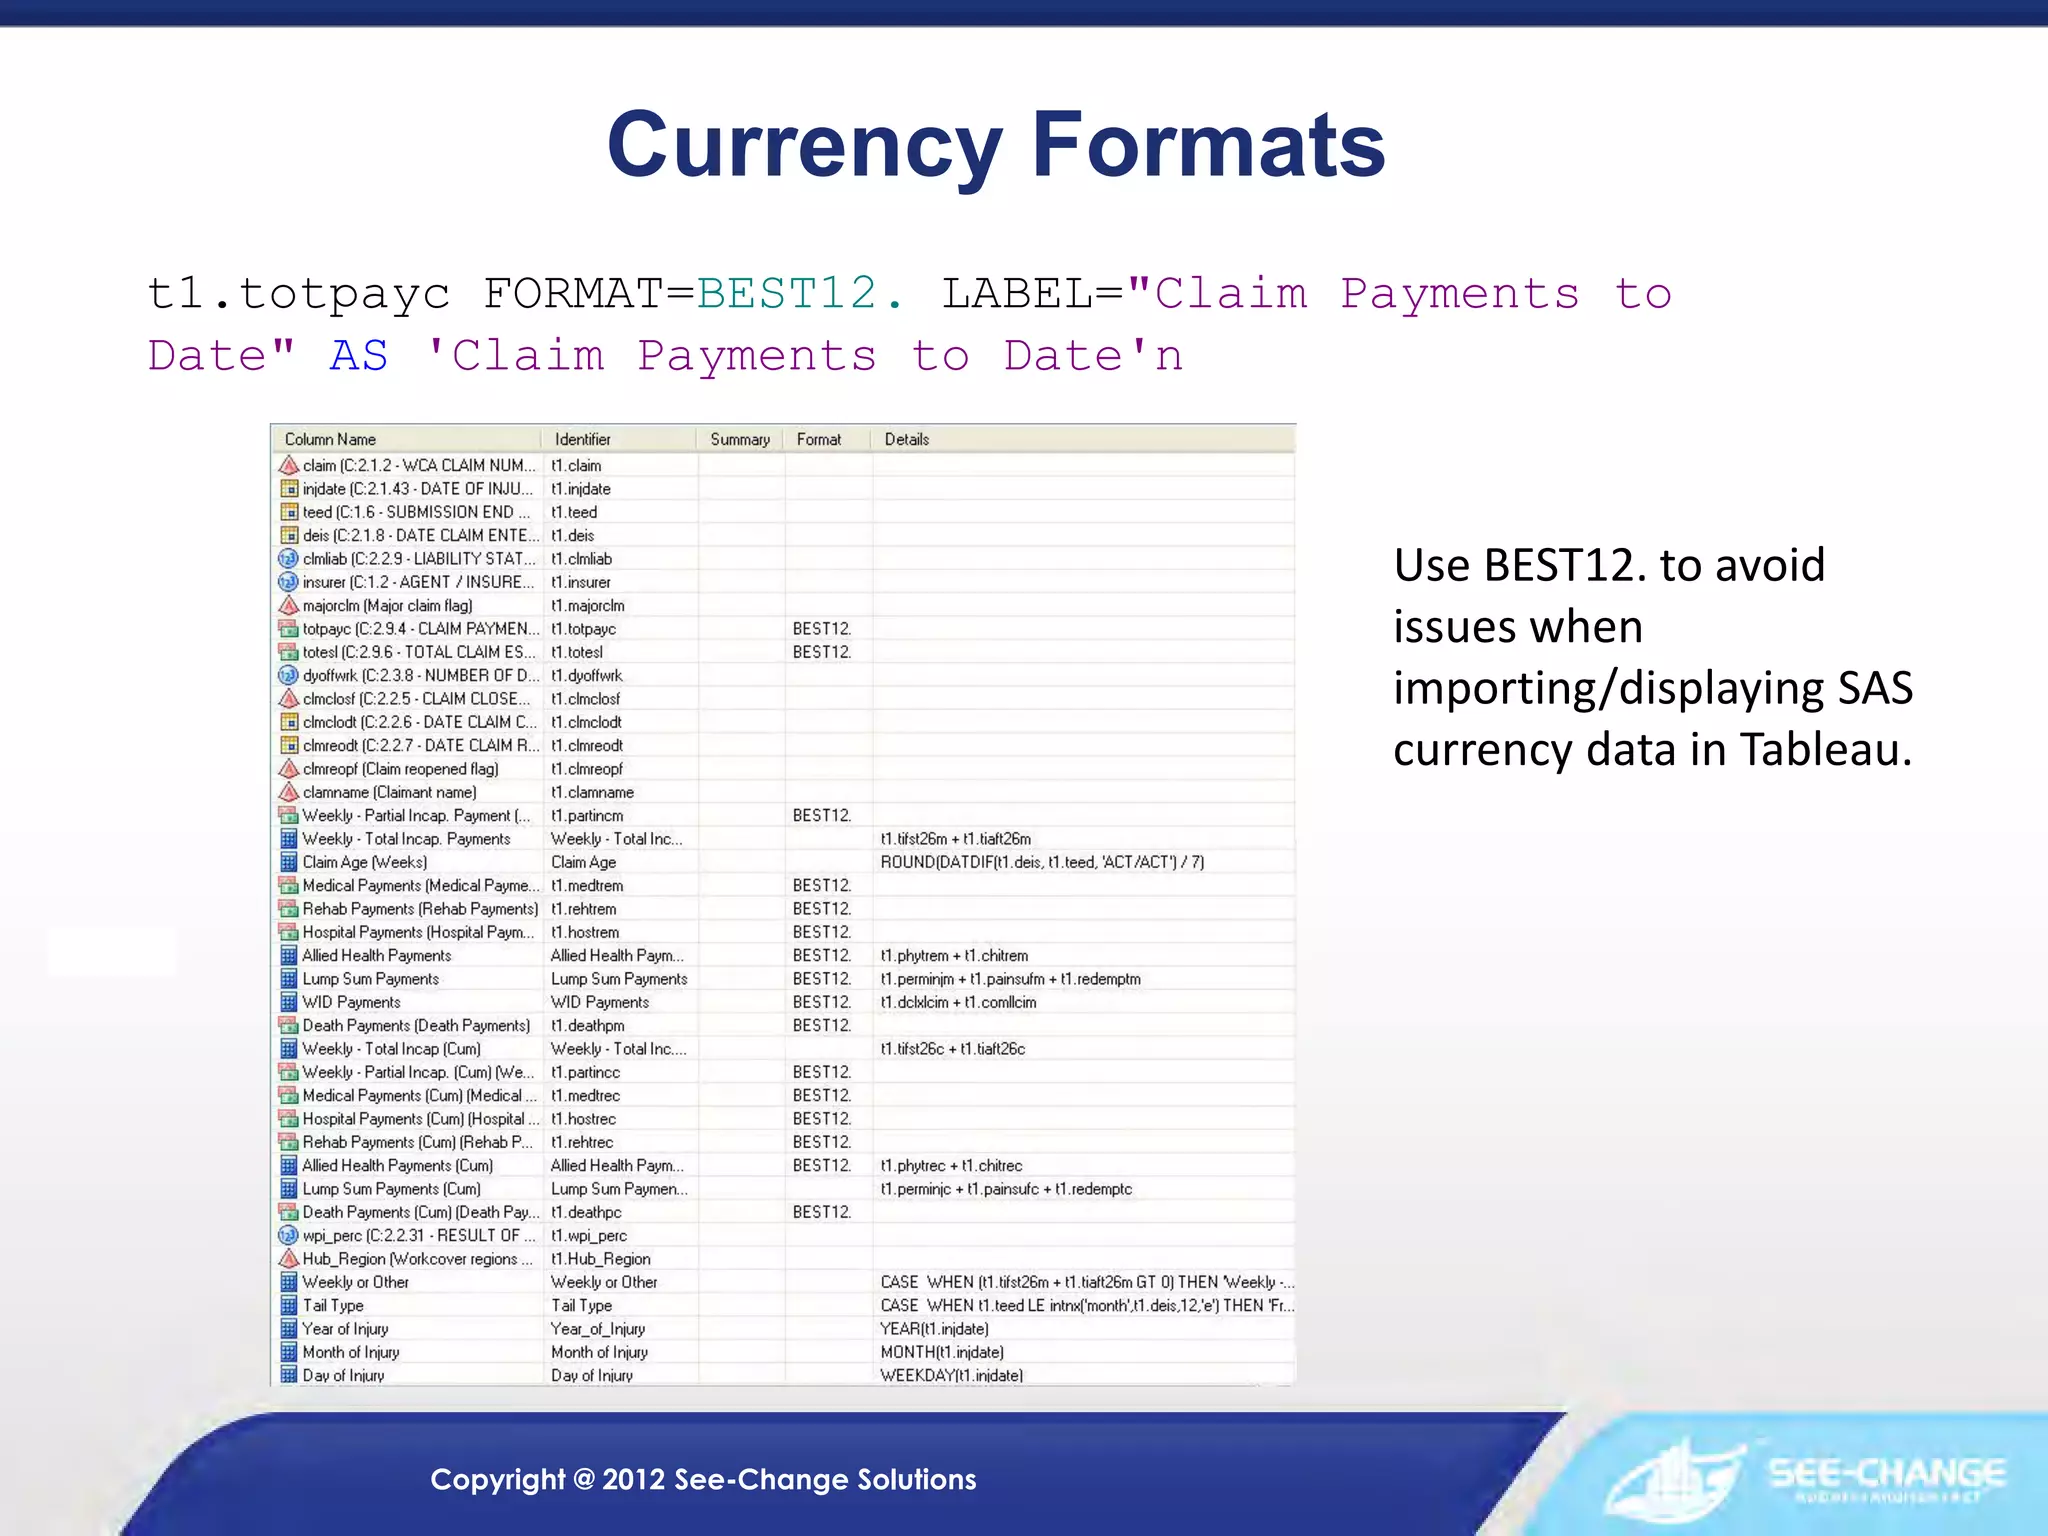
Task: Select the MONTH(t1.injdate) details cell
Action: (x=942, y=1352)
